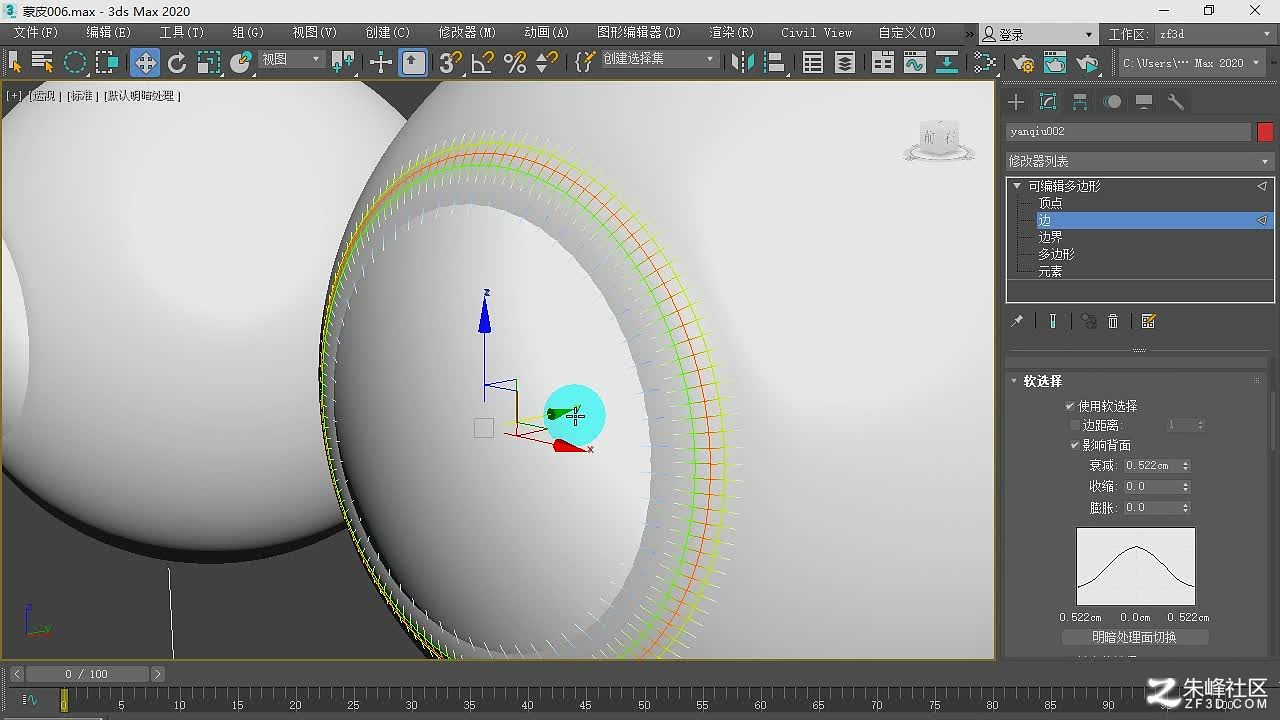The height and width of the screenshot is (720, 1280).
Task: Toggle the Ribbon display
Action: pyautogui.click(x=883, y=62)
